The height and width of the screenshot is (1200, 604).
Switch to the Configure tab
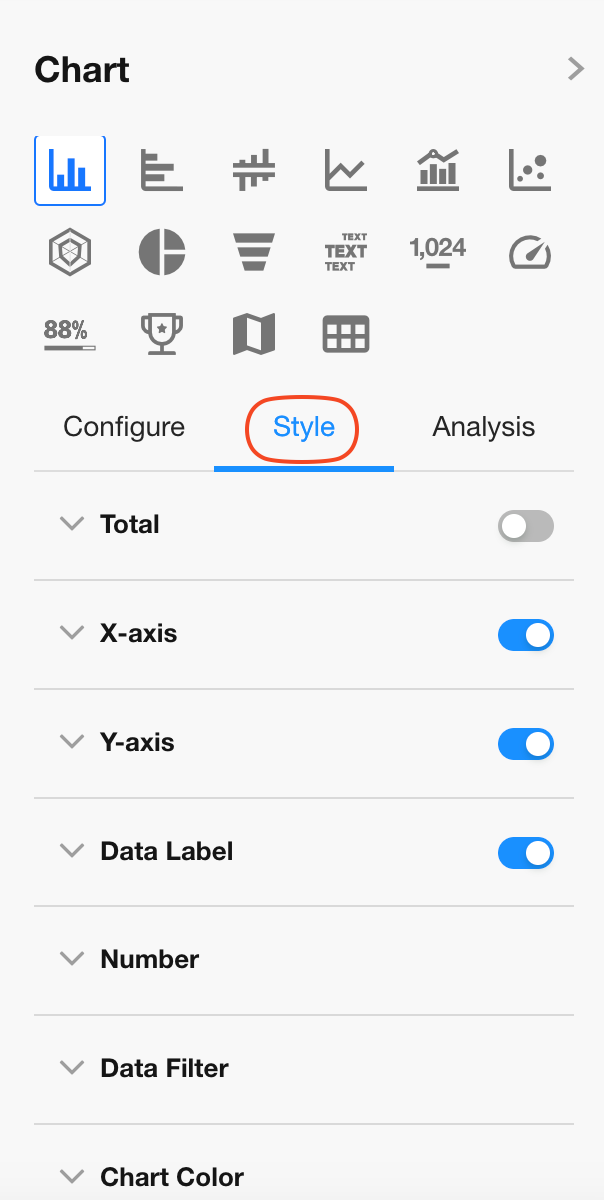pos(124,427)
